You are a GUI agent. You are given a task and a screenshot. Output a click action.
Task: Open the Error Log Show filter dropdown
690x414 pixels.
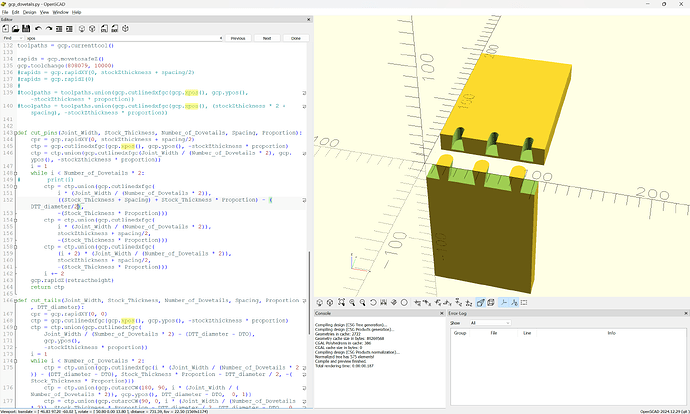(x=490, y=323)
